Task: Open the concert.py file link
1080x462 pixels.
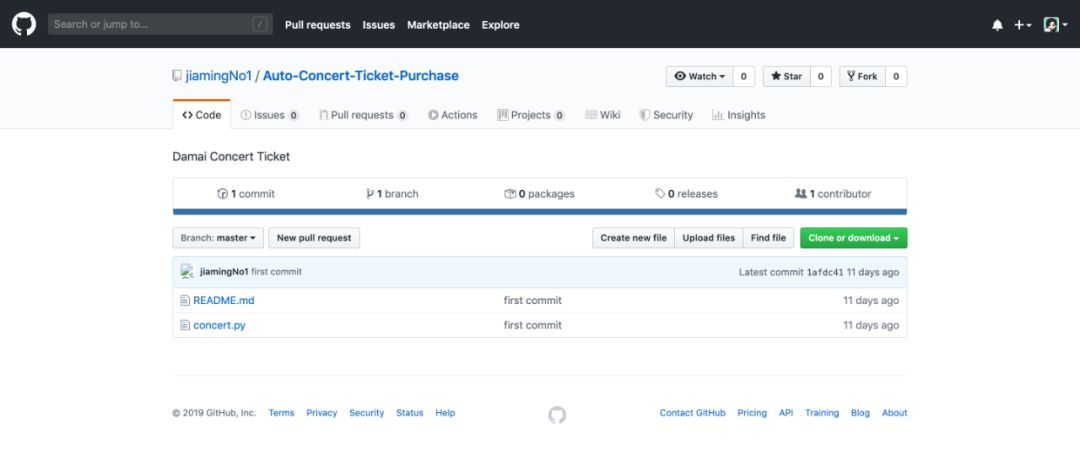Action: tap(219, 326)
